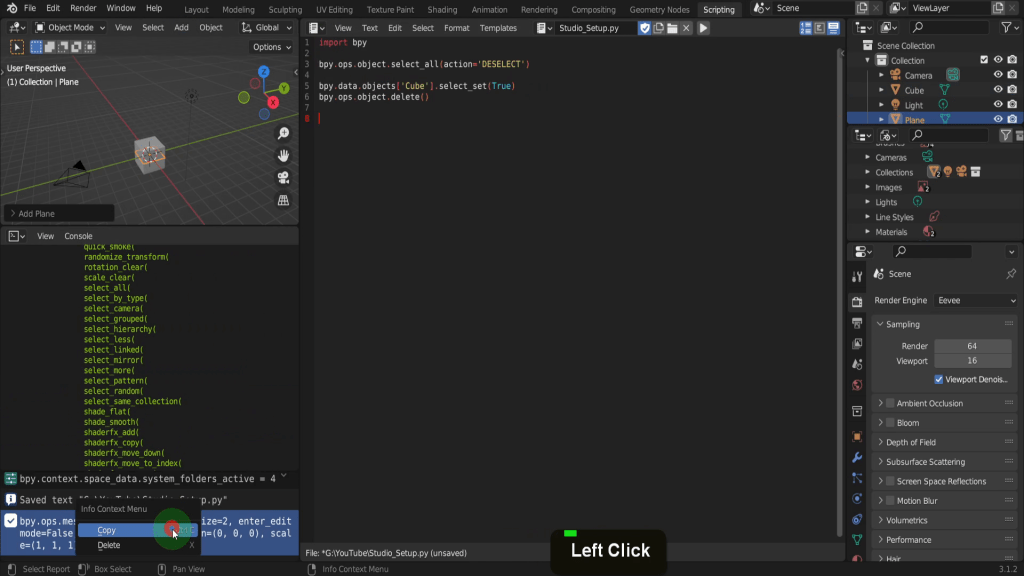Hide the Cube object with eye icon

pyautogui.click(x=997, y=90)
